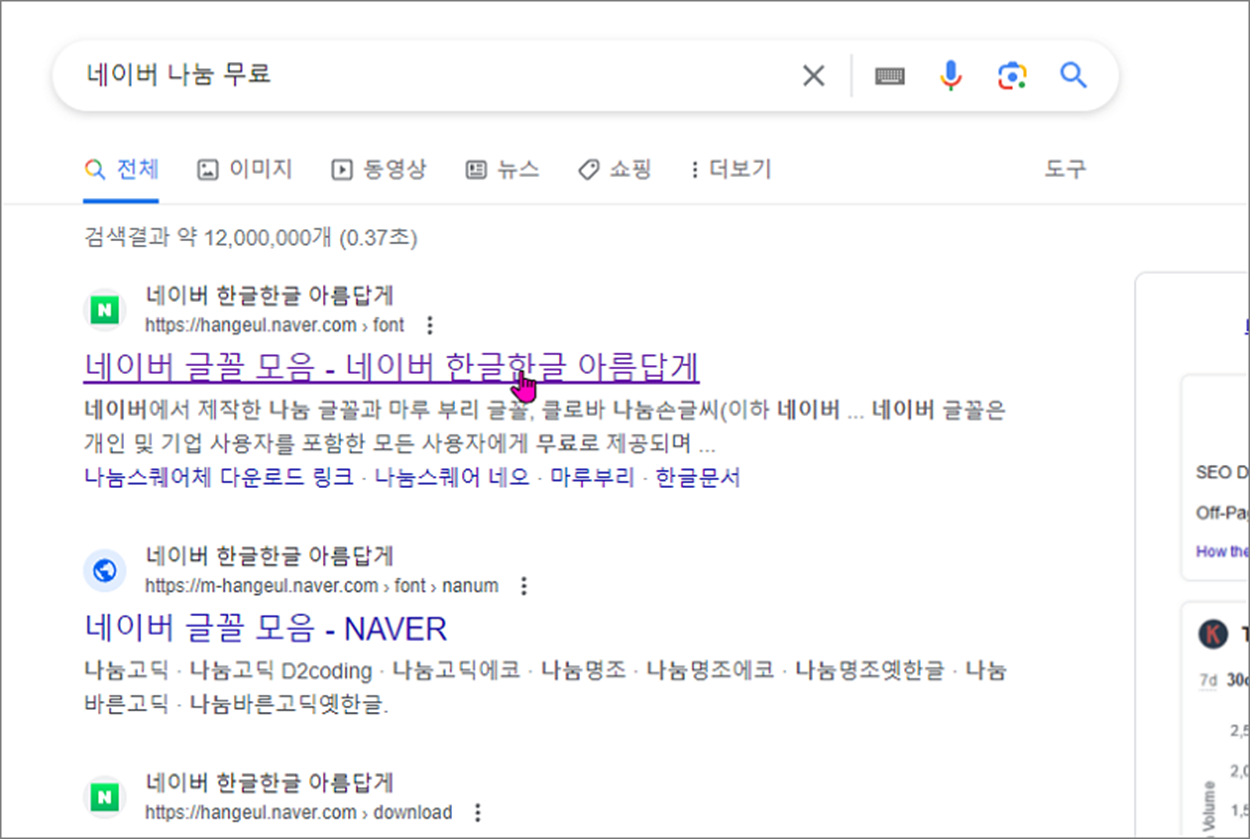Open the 나눔스퀘어체 다운로드 링크 sitelink

(219, 477)
